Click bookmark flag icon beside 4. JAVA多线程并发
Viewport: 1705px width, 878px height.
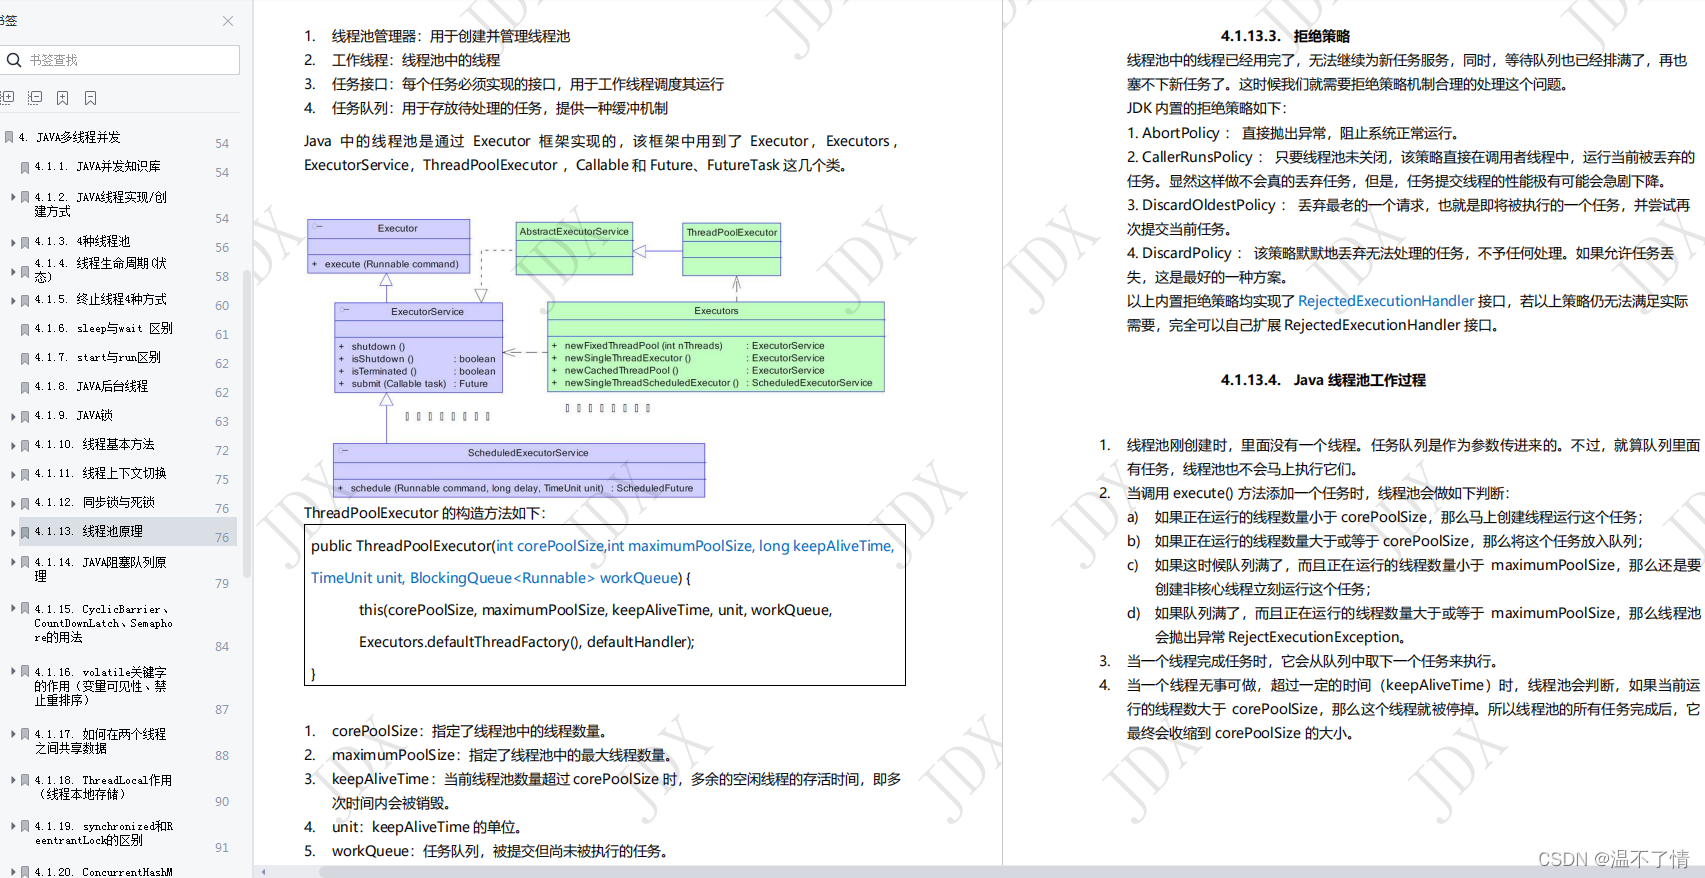click(x=9, y=137)
